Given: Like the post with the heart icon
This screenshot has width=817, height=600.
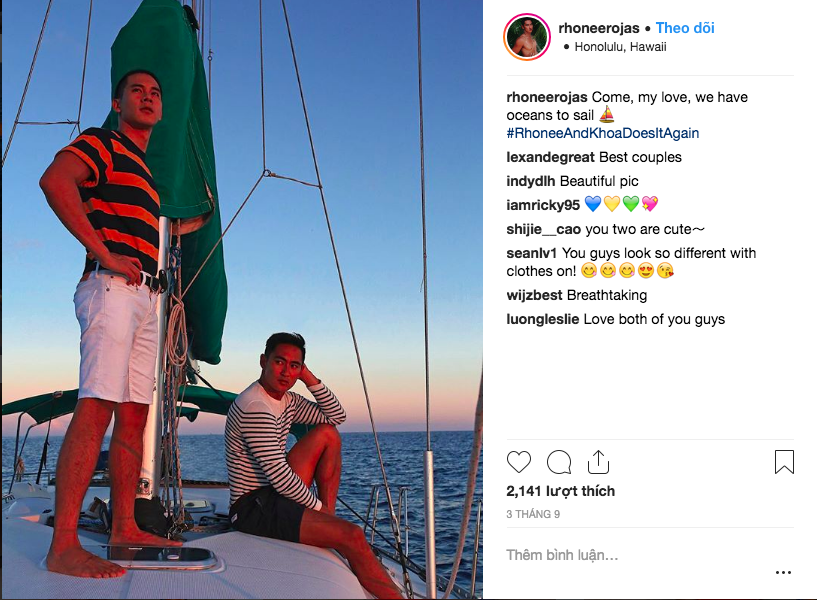Looking at the screenshot, I should tap(519, 462).
